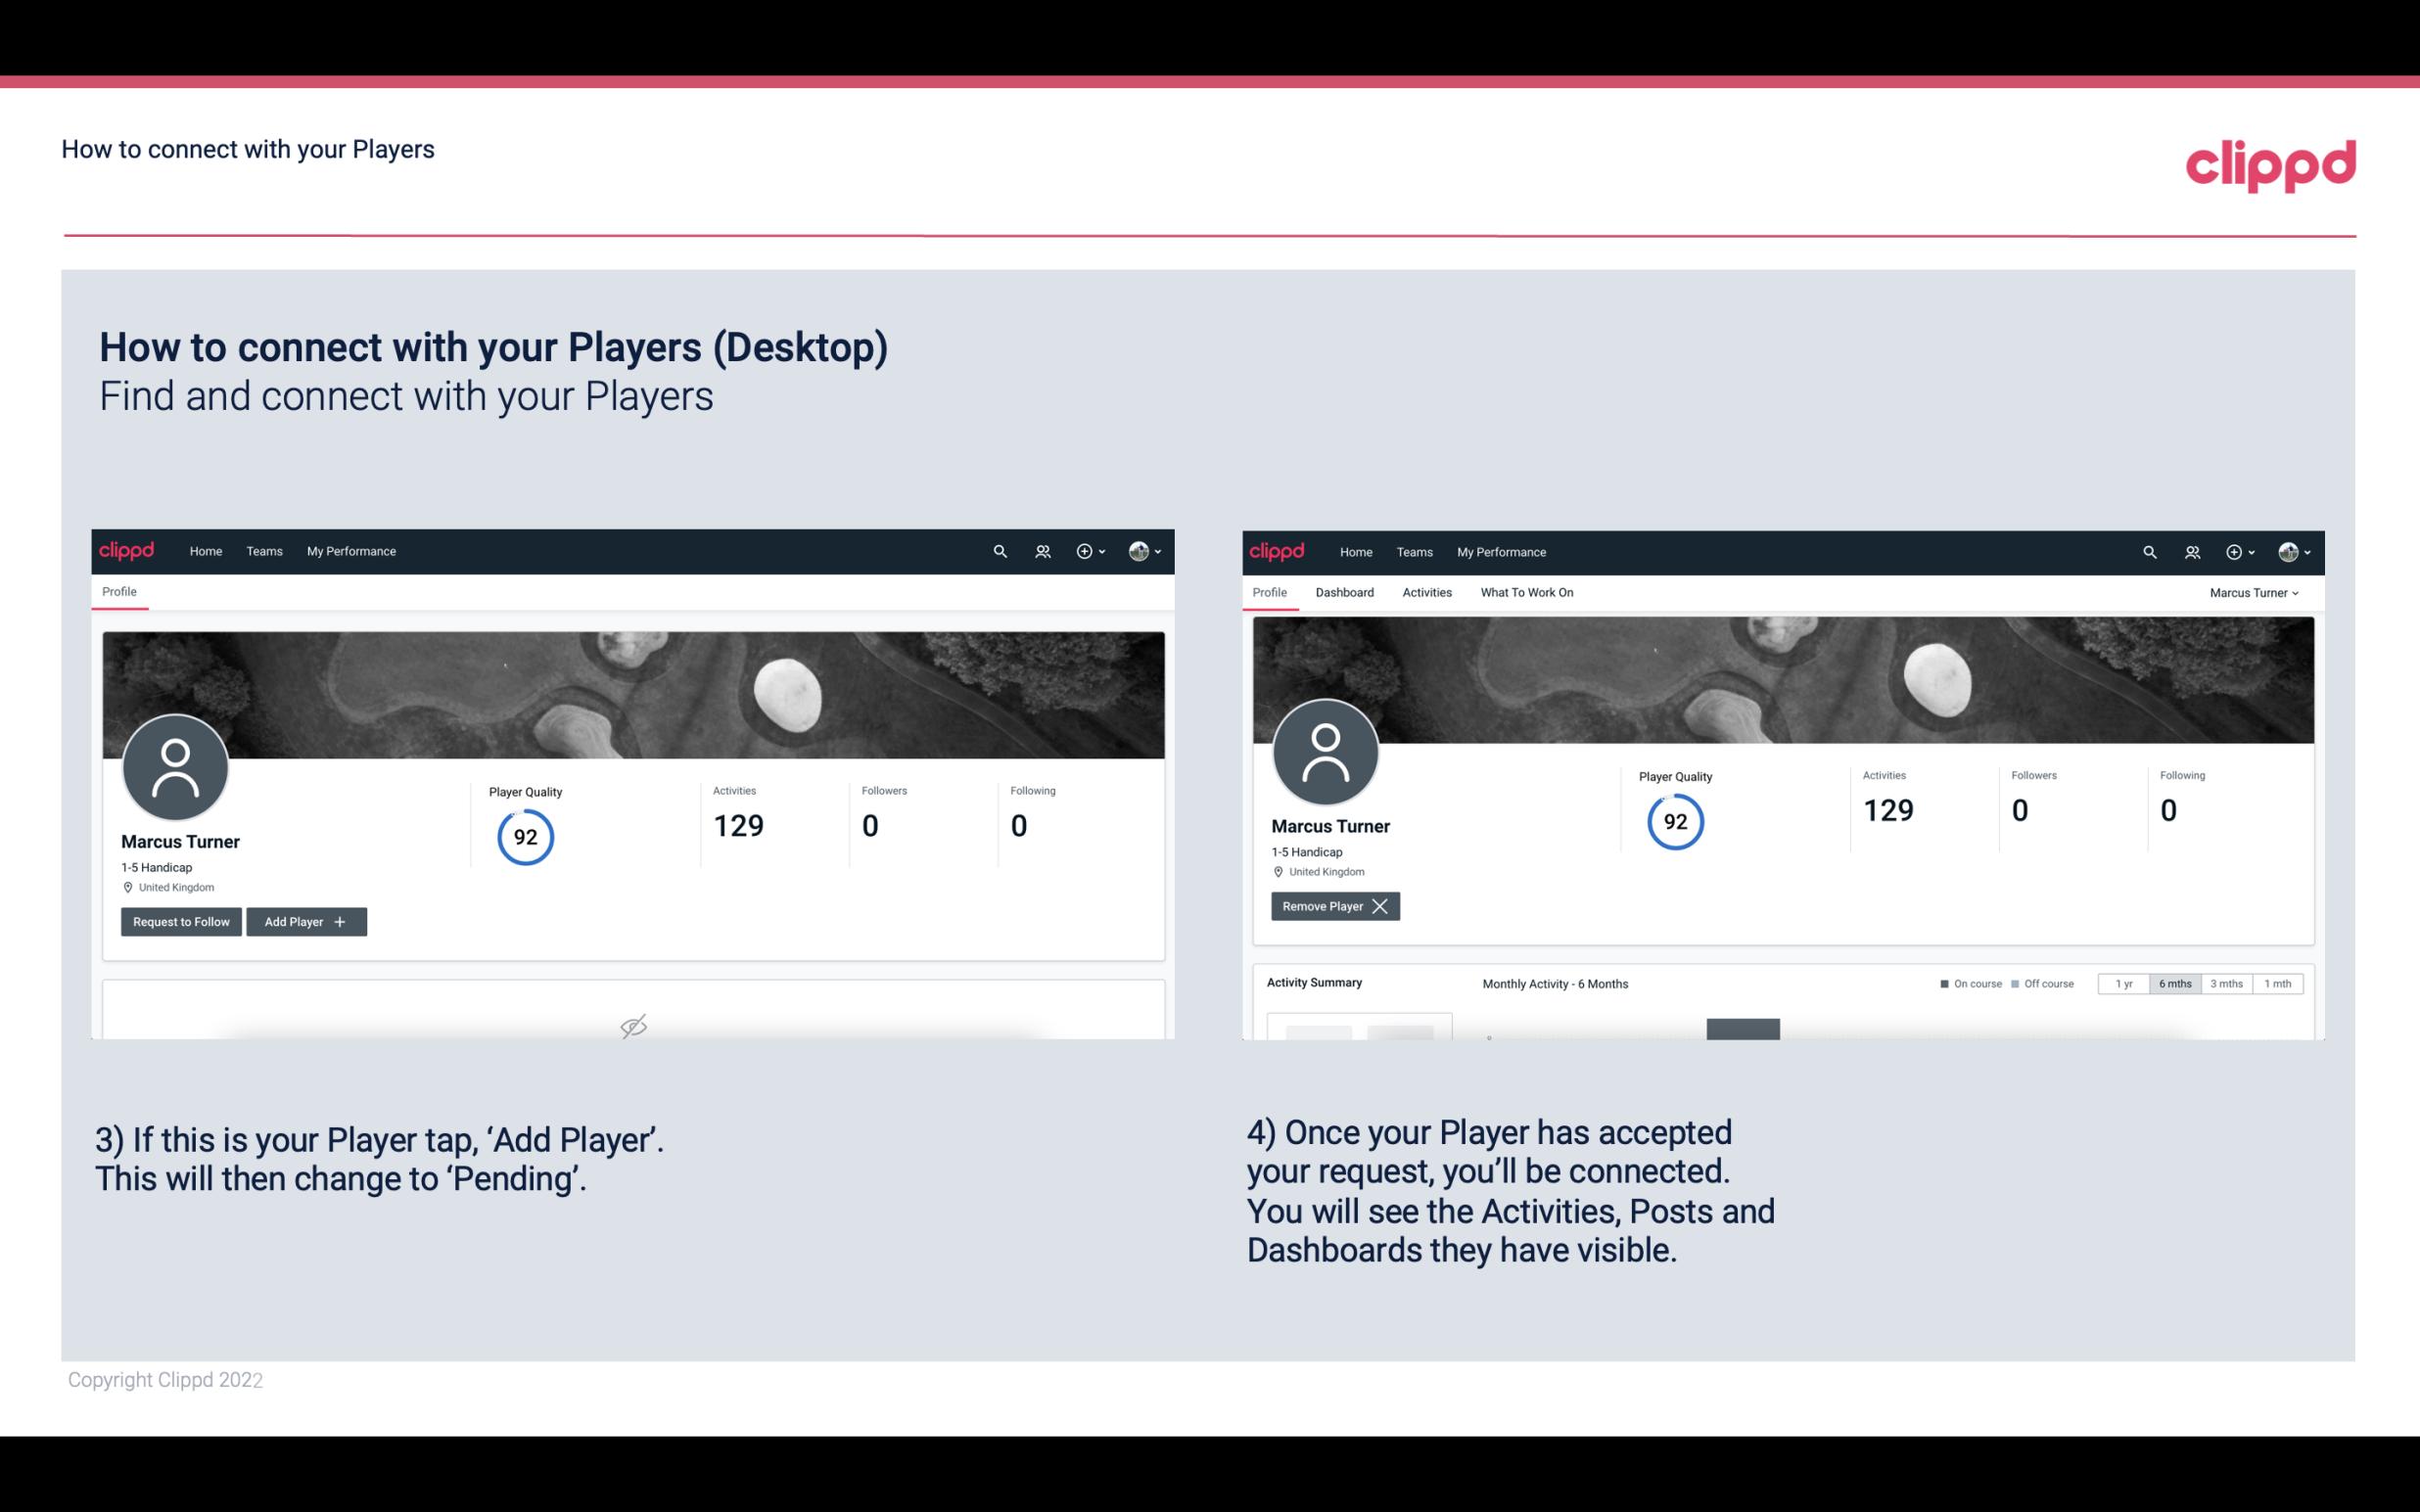Select the 'Dashboard' tab in right panel

pos(1343,592)
